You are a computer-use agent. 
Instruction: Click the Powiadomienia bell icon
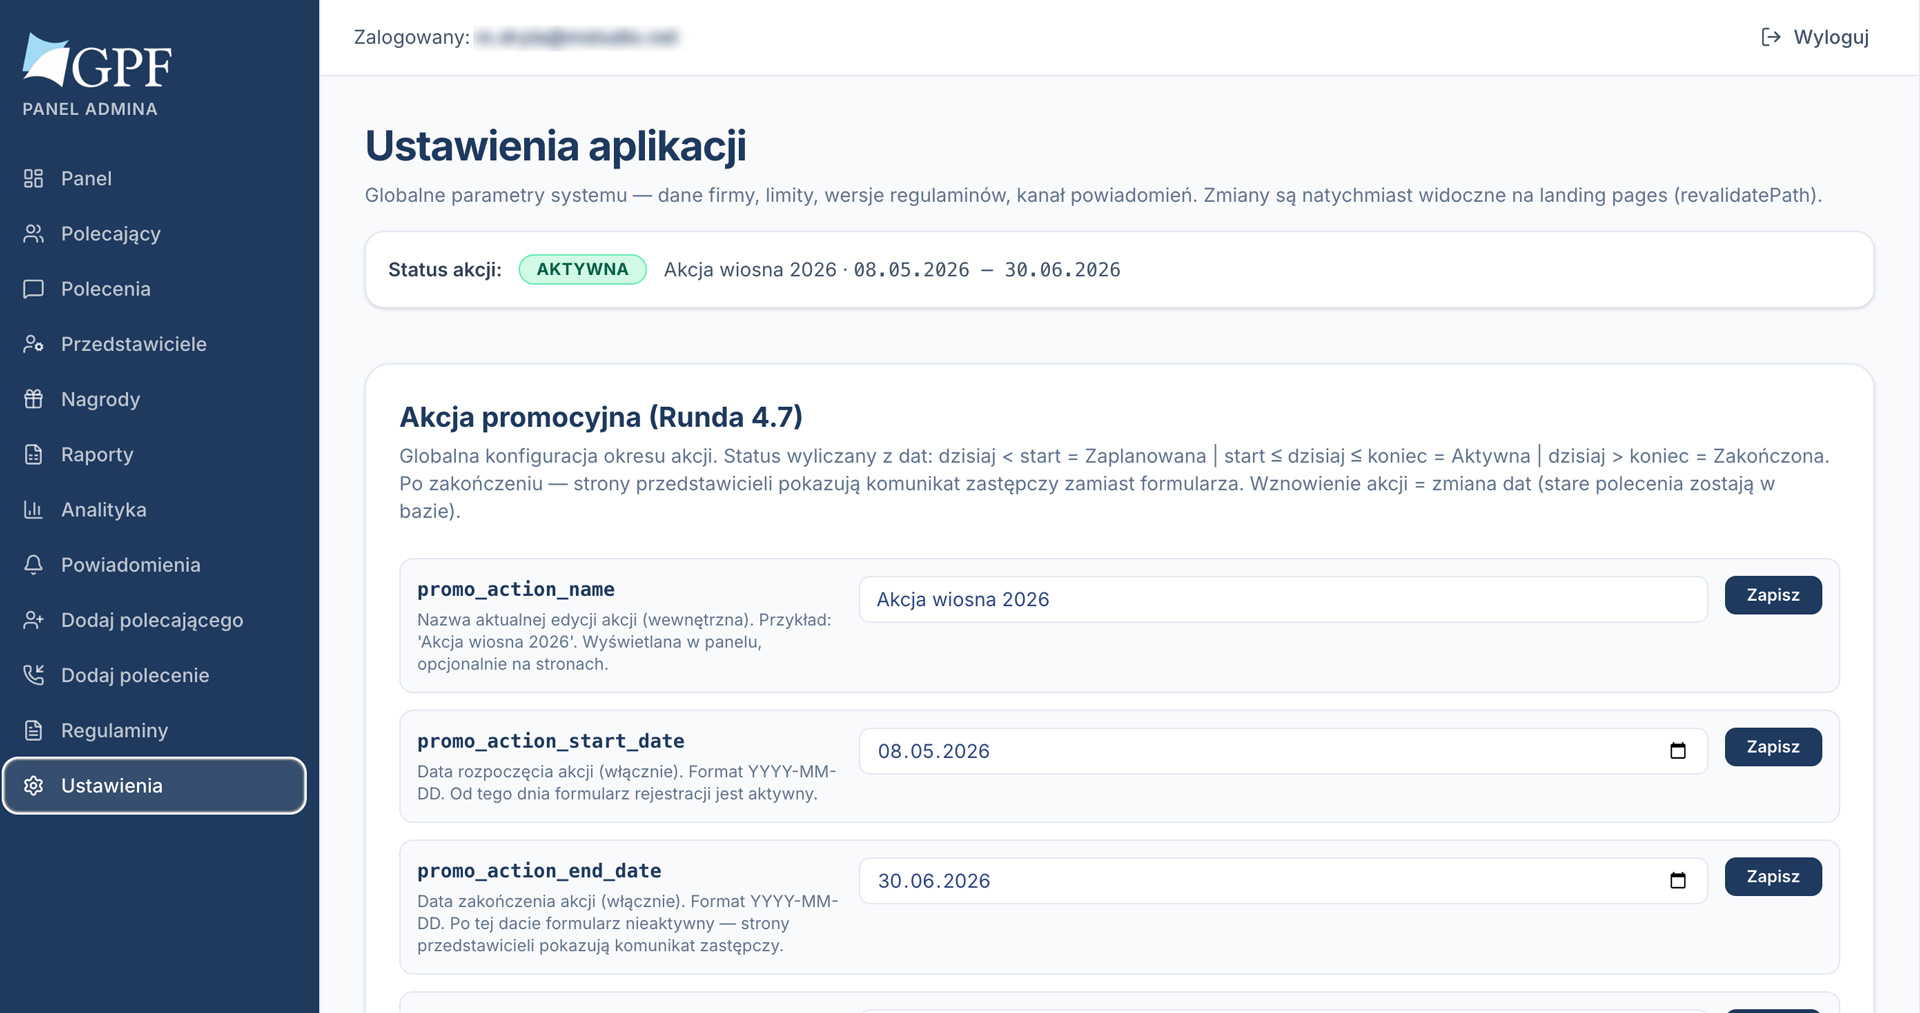tap(33, 564)
